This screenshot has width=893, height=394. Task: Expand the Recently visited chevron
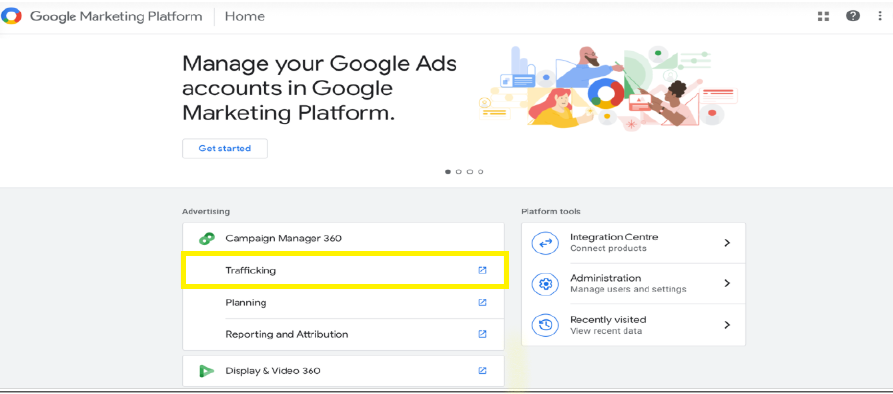click(727, 325)
